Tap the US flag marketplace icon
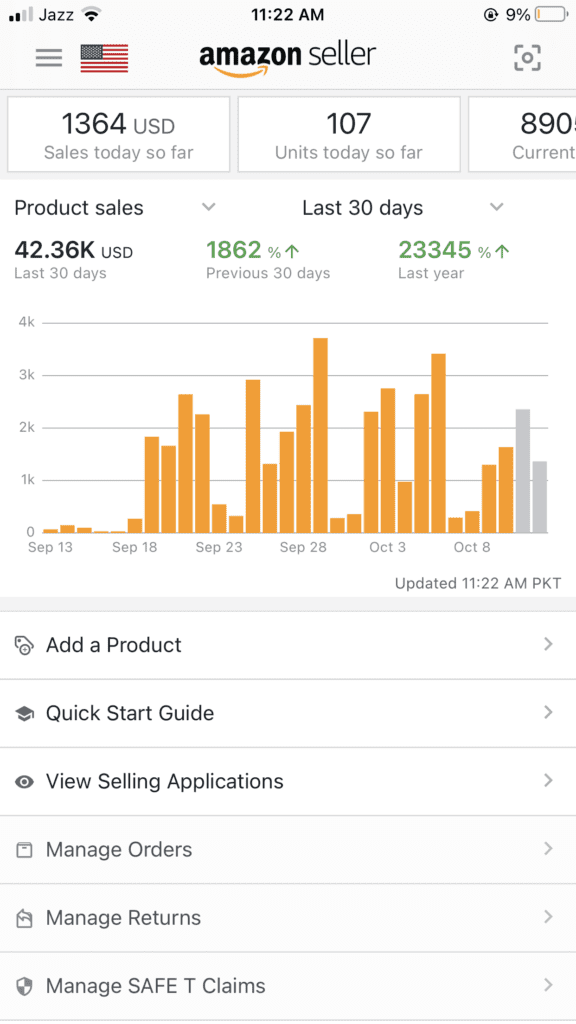 click(x=104, y=58)
